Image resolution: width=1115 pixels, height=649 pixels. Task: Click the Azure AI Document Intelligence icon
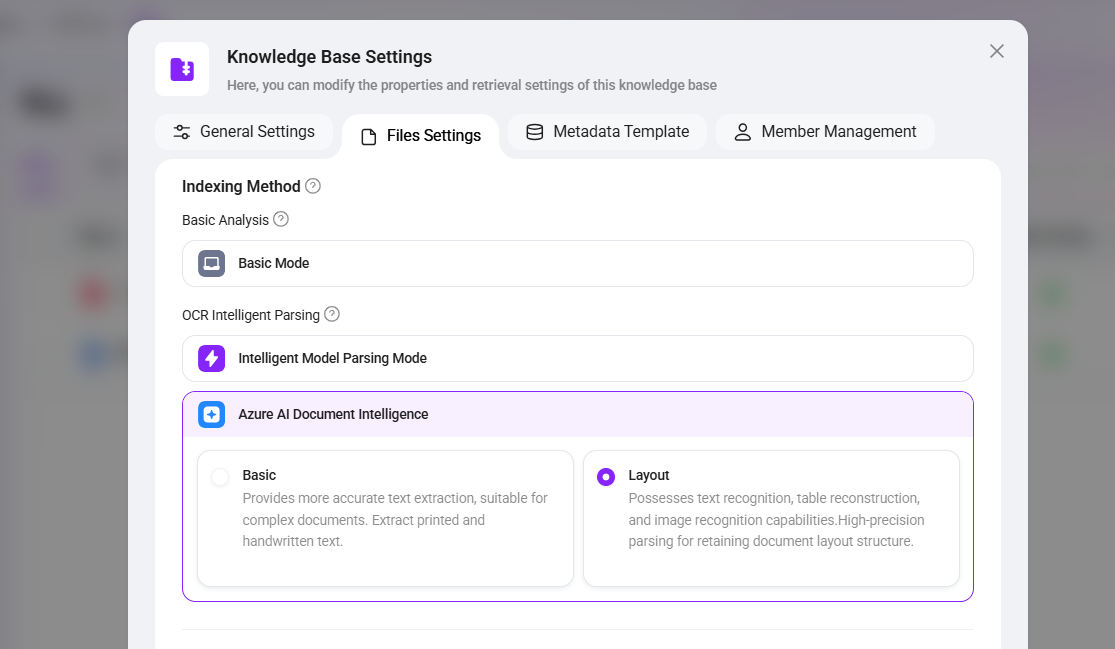pos(211,414)
